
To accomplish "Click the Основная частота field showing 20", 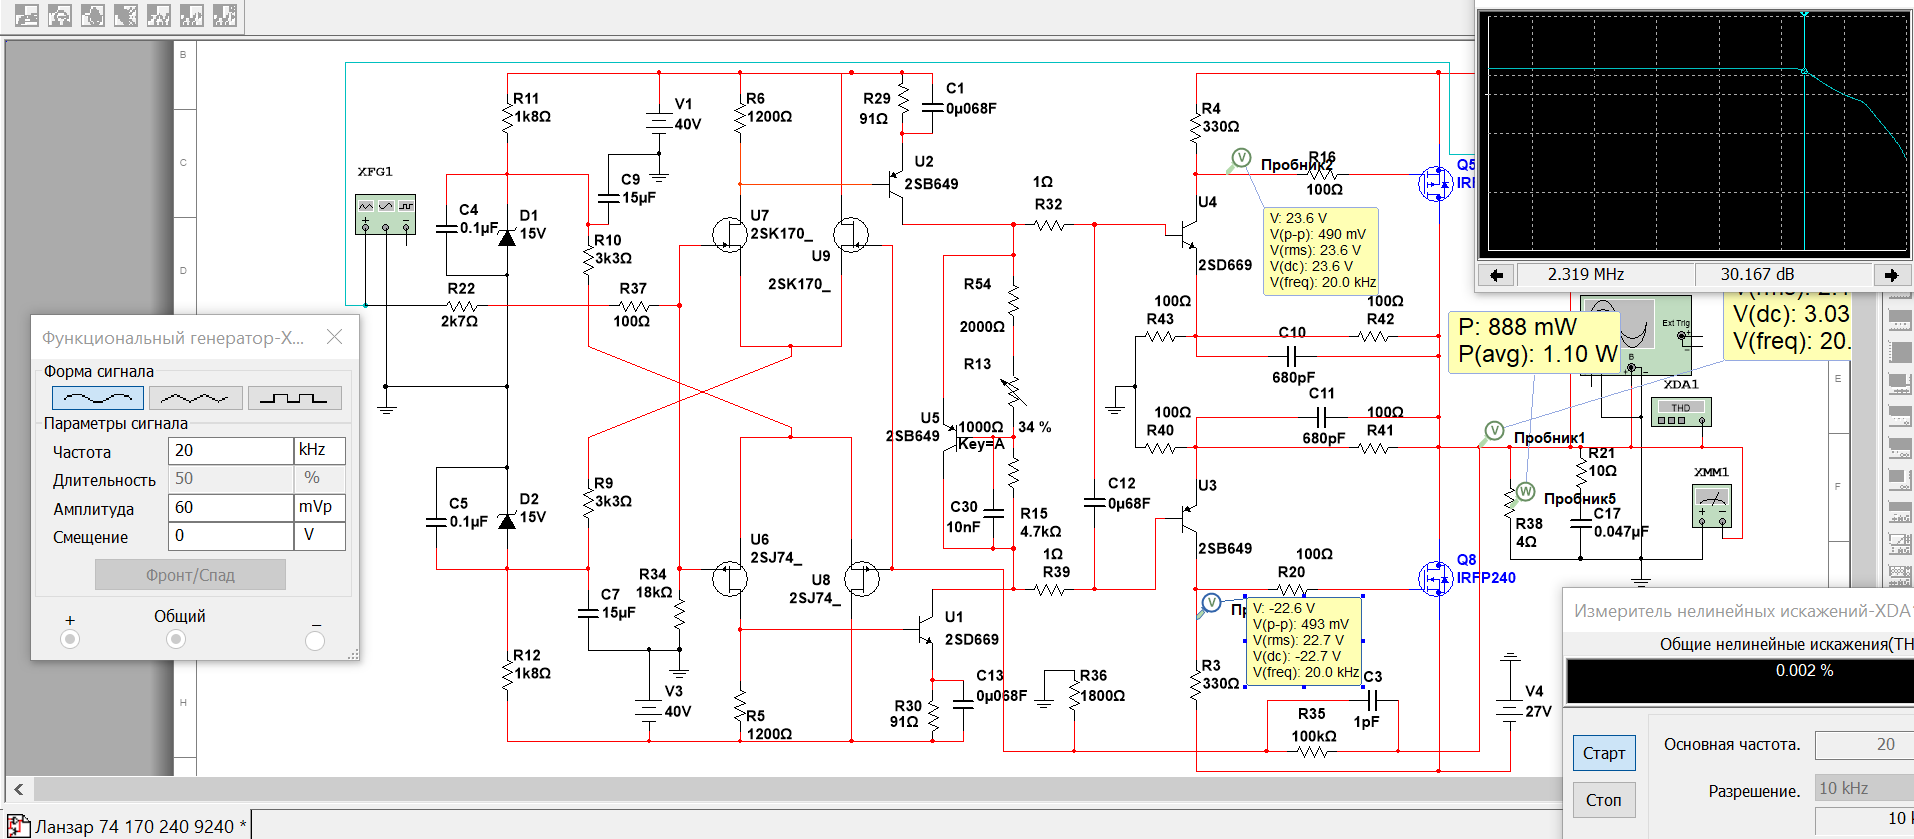I will pos(1864,745).
